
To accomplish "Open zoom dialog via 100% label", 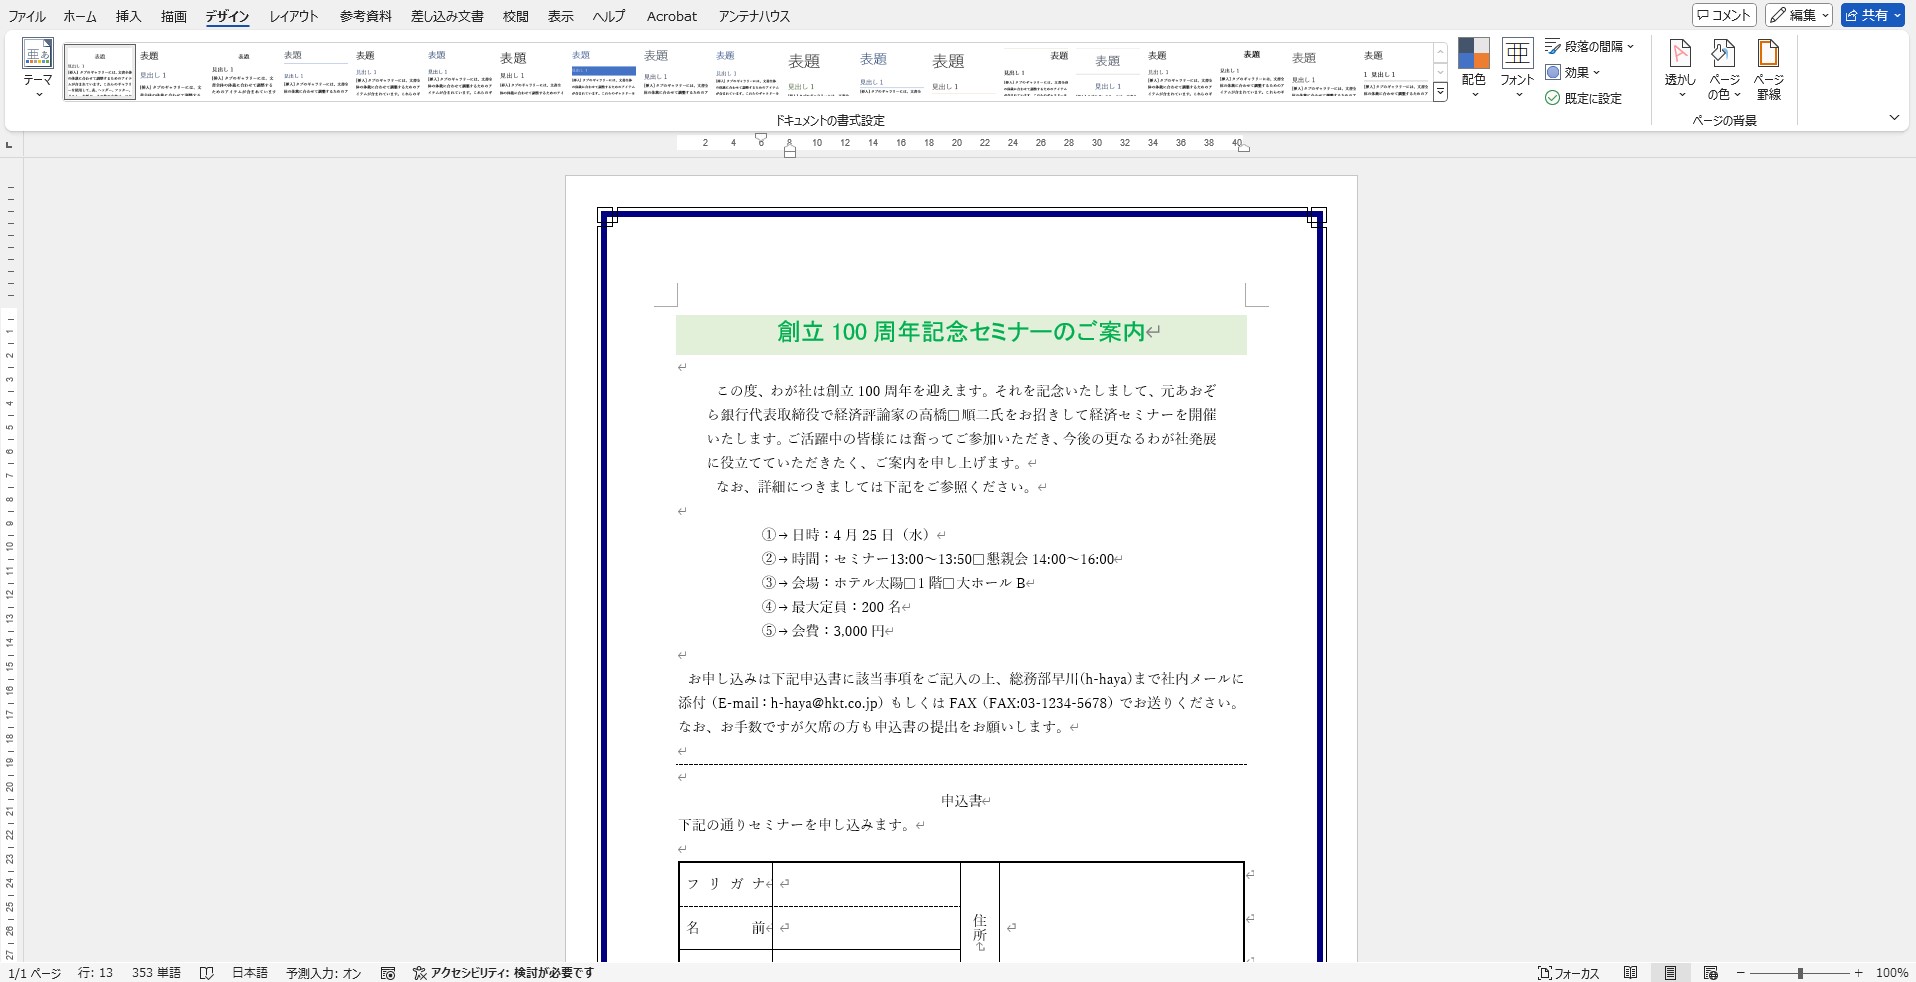I will click(1892, 973).
